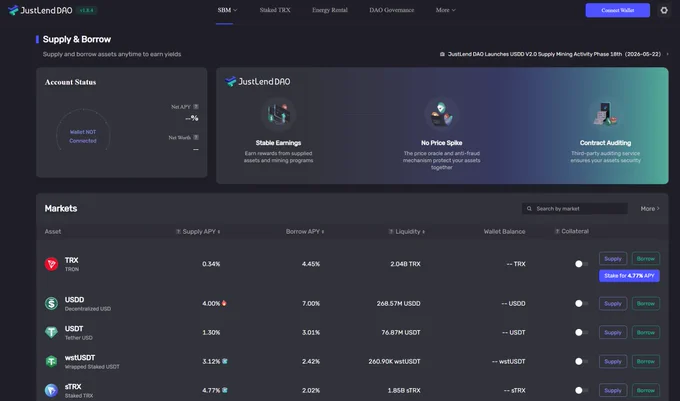680x401 pixels.
Task: Click the 1.85B sTRX liquidity value
Action: point(404,390)
